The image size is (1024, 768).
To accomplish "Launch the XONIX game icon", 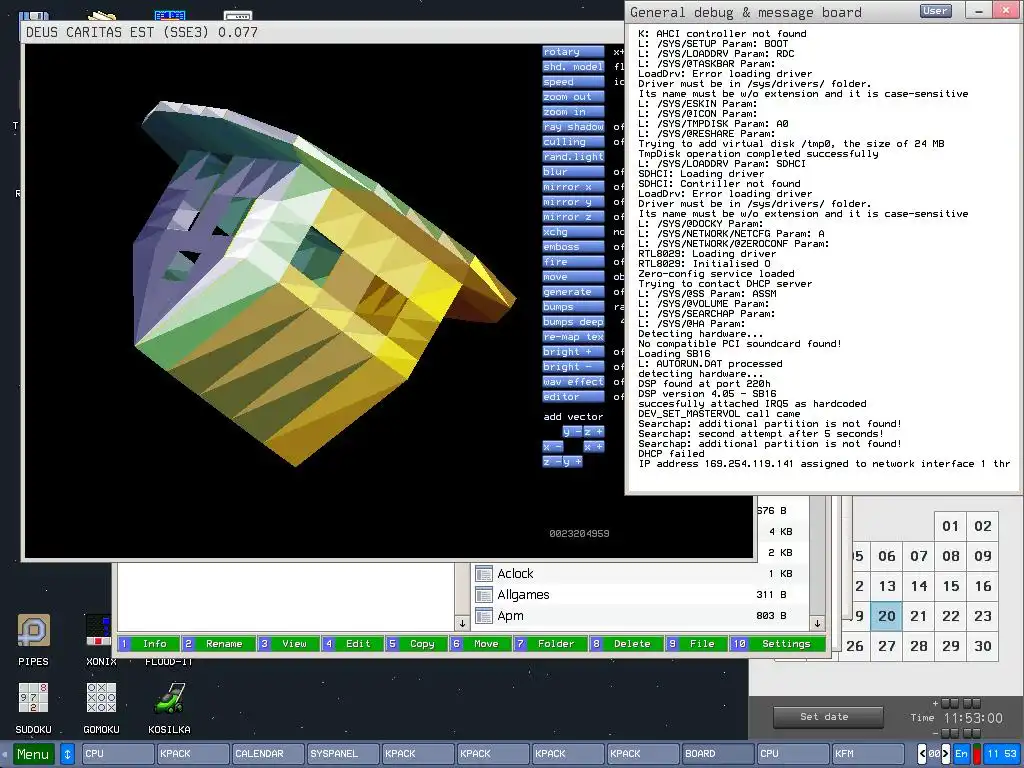I will tap(99, 631).
